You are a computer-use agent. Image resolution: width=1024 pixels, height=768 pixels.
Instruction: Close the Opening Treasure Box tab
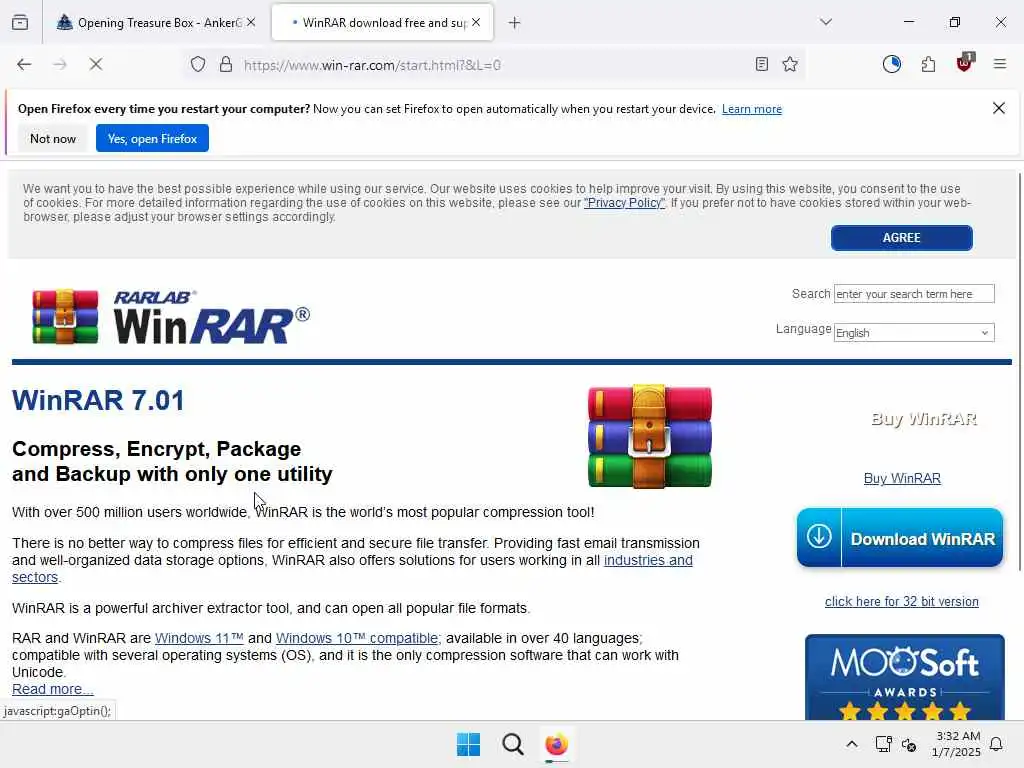pyautogui.click(x=251, y=22)
